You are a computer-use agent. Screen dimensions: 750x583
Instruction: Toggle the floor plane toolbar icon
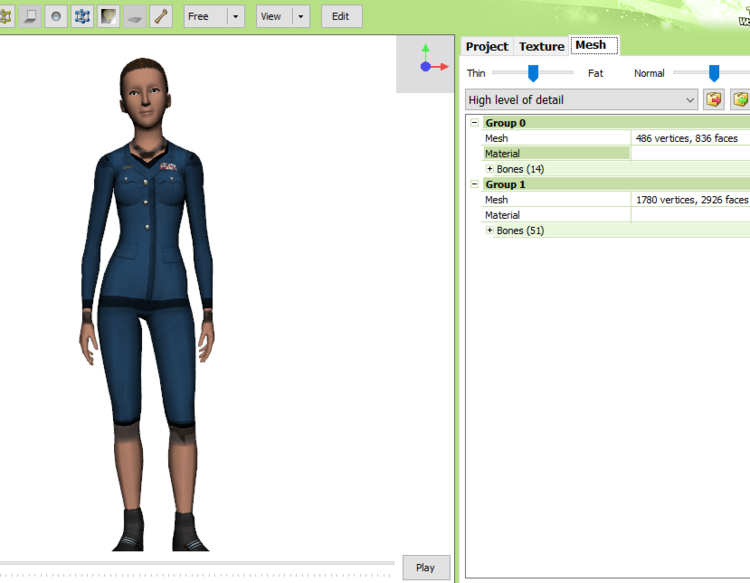click(x=135, y=16)
